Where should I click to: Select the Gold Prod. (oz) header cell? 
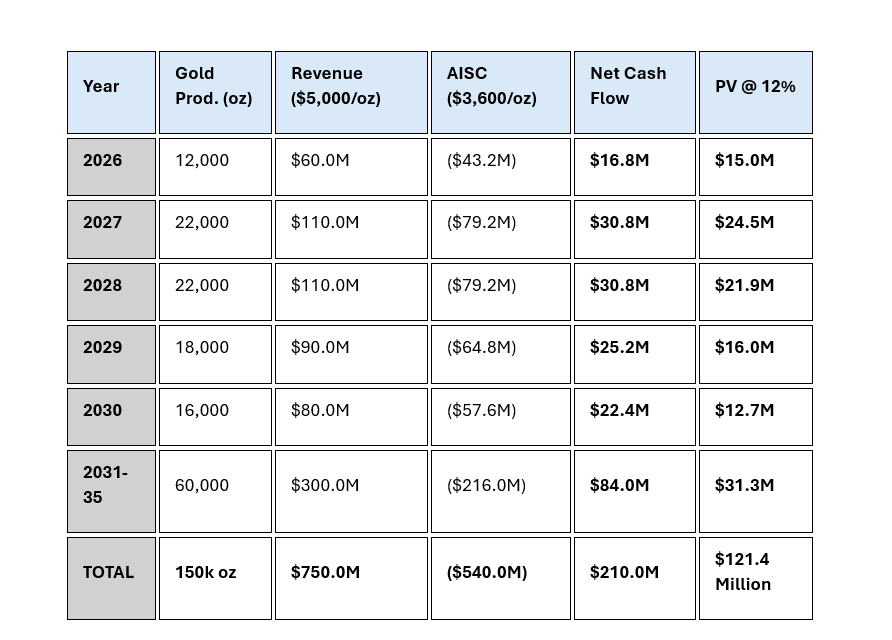pyautogui.click(x=215, y=92)
